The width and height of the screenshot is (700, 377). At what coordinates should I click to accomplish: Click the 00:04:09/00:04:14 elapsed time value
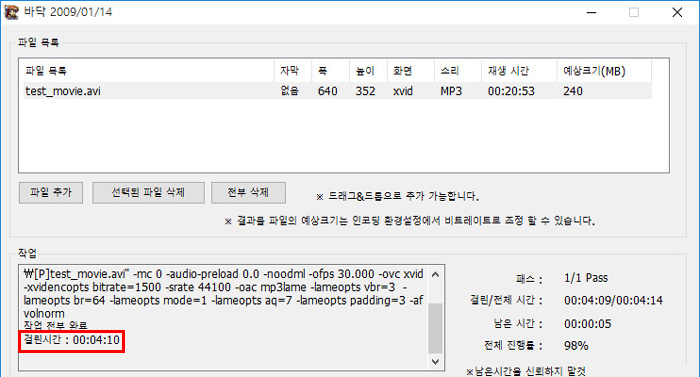(613, 301)
